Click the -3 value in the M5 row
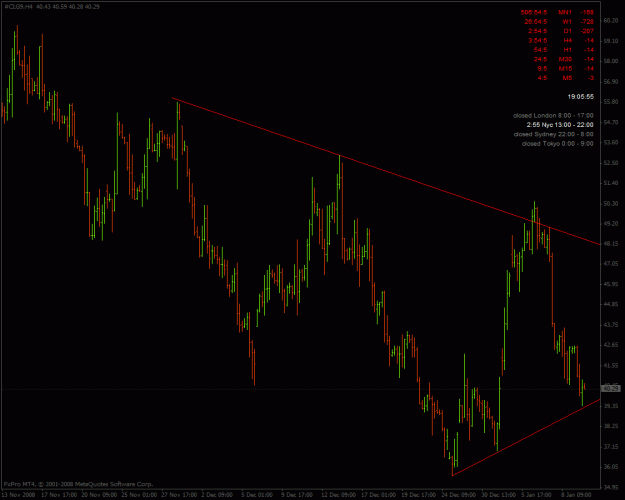This screenshot has height=500, width=625. point(591,78)
